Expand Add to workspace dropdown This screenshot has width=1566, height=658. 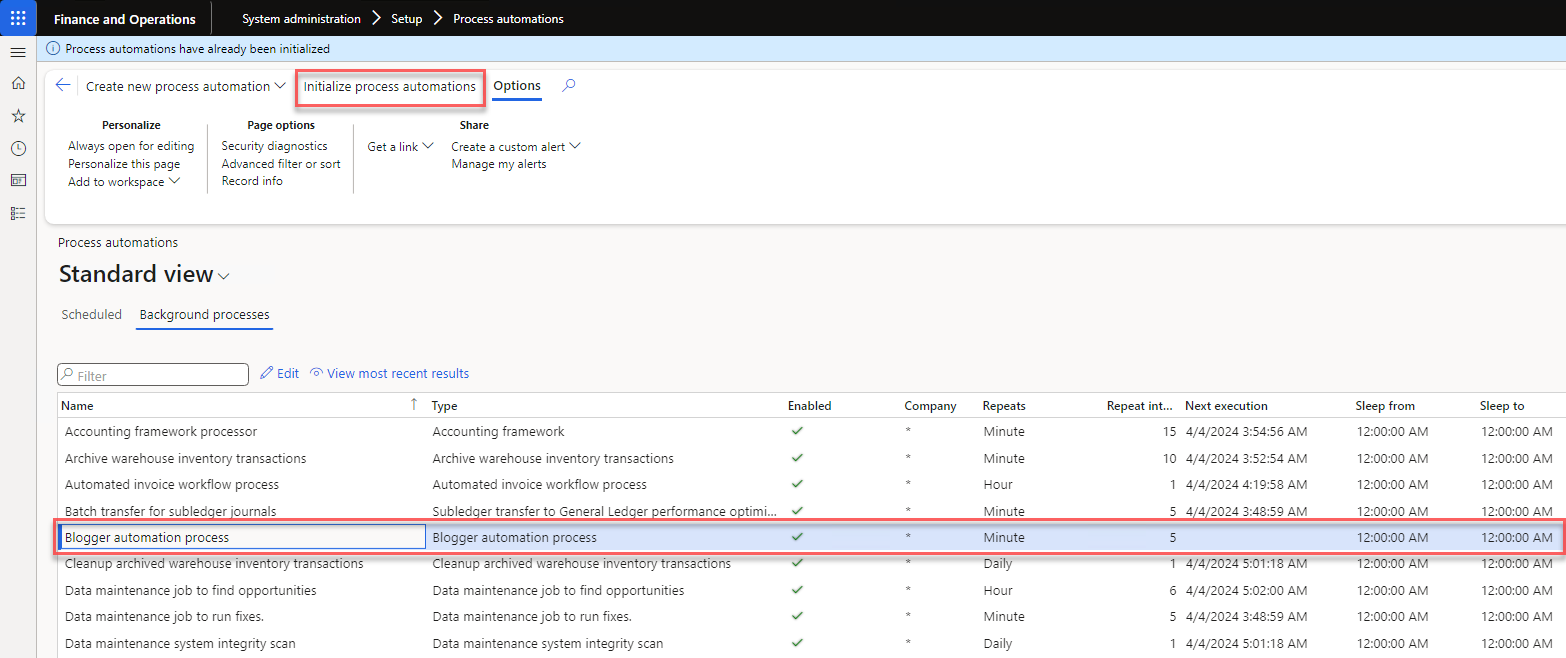coord(124,181)
